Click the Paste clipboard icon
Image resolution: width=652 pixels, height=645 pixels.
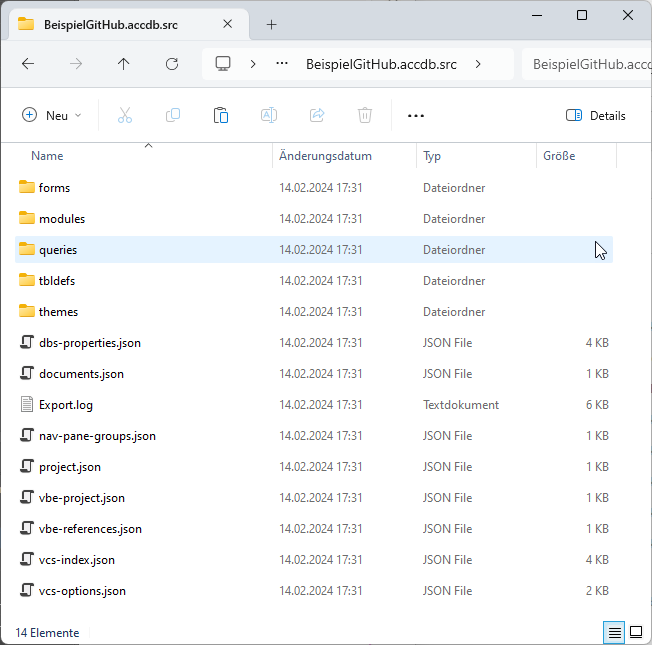(221, 115)
